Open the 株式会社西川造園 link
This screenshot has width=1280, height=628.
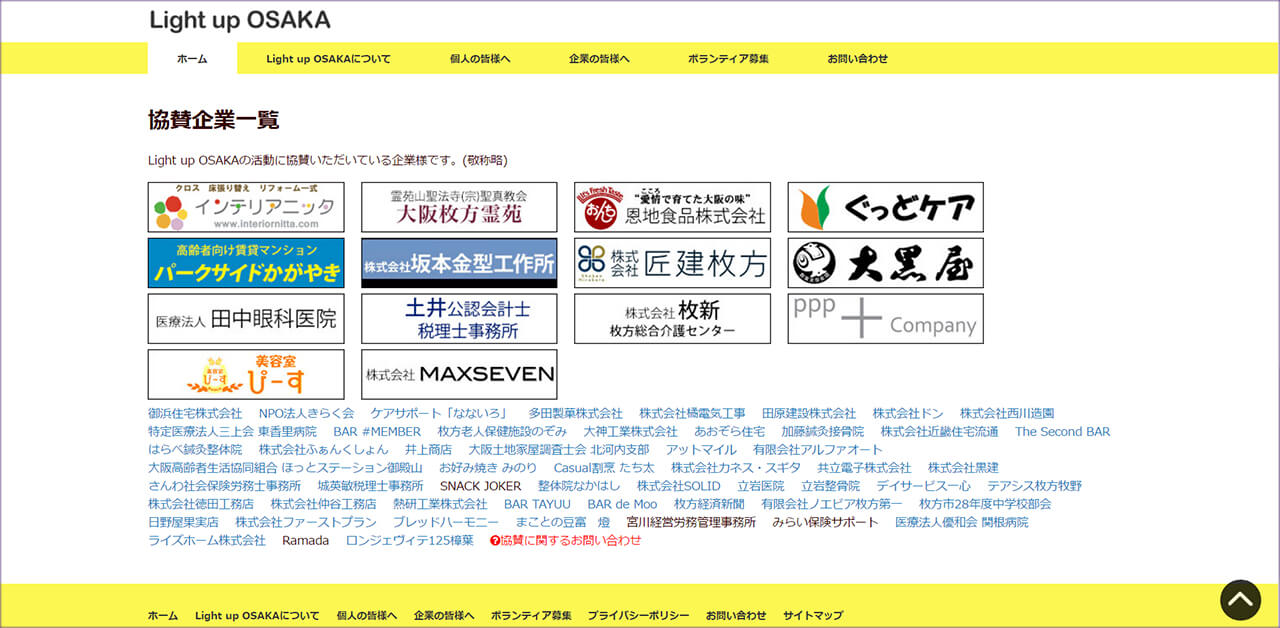(1007, 413)
